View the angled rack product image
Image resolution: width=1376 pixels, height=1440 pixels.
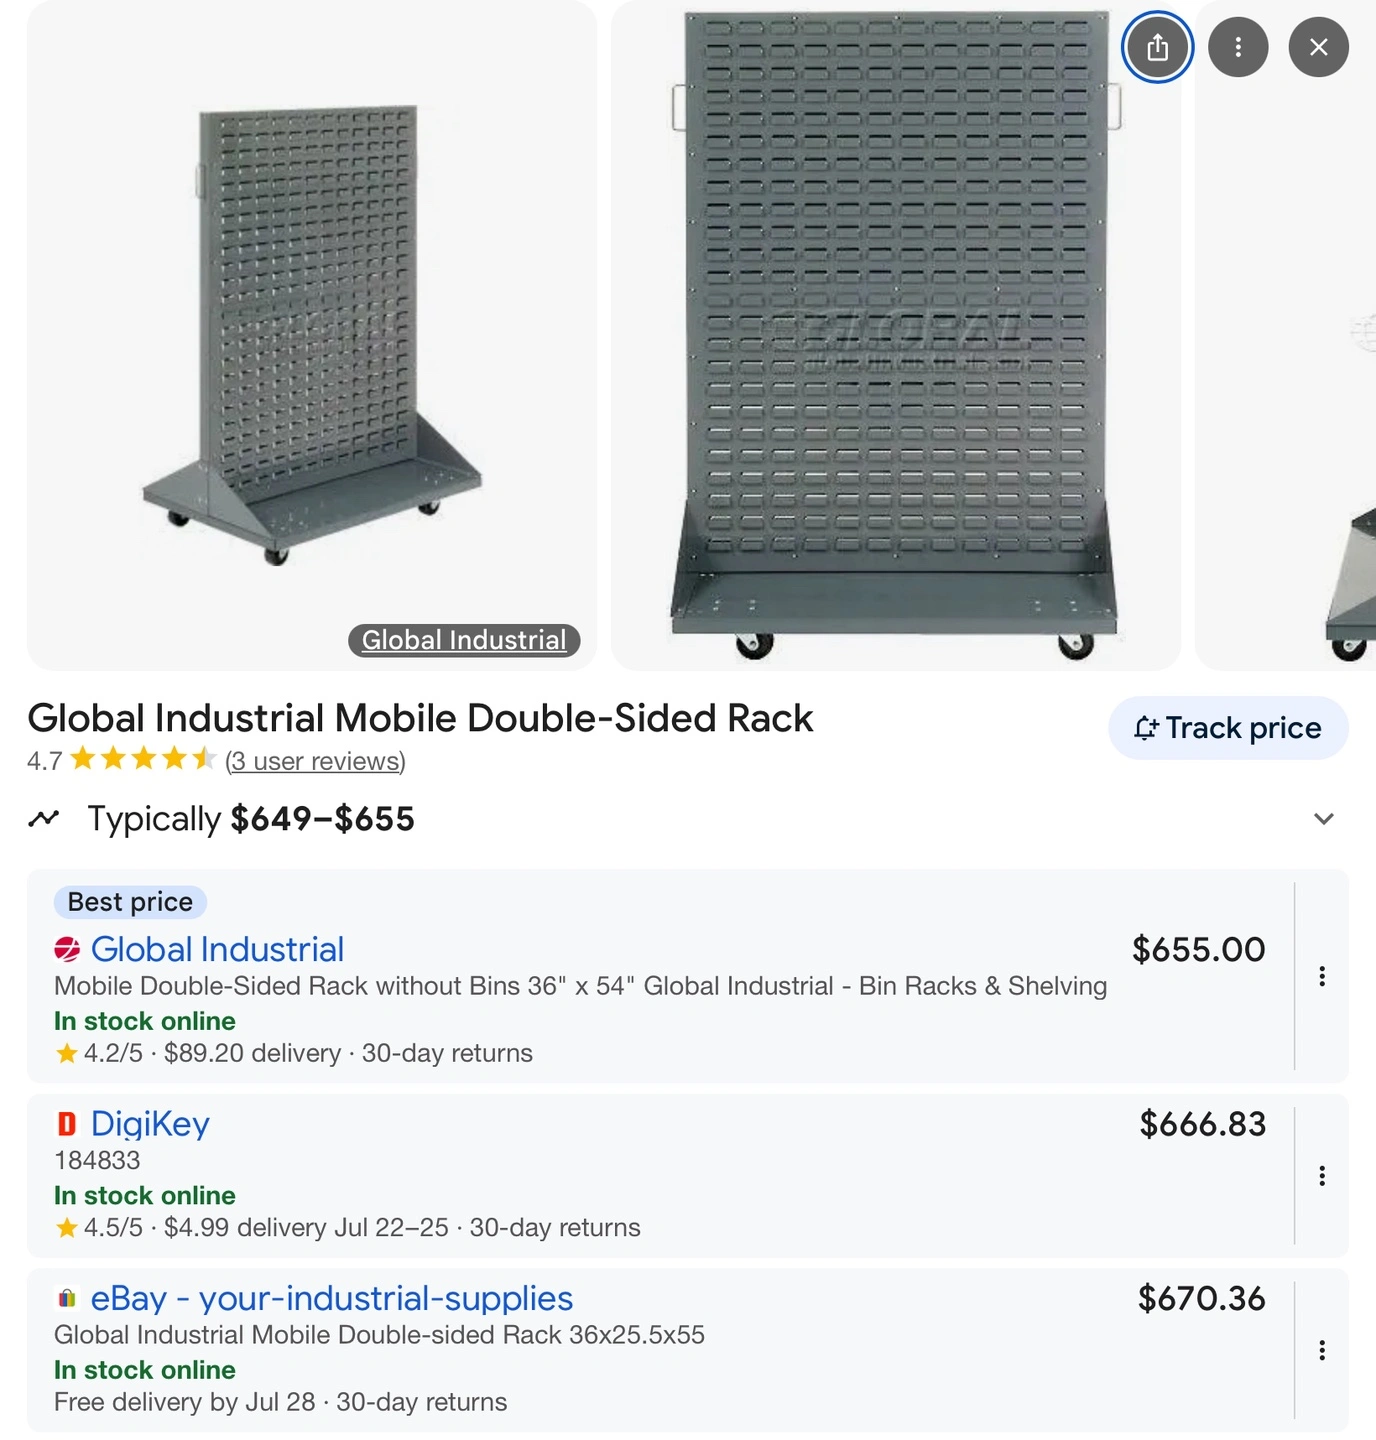click(312, 335)
